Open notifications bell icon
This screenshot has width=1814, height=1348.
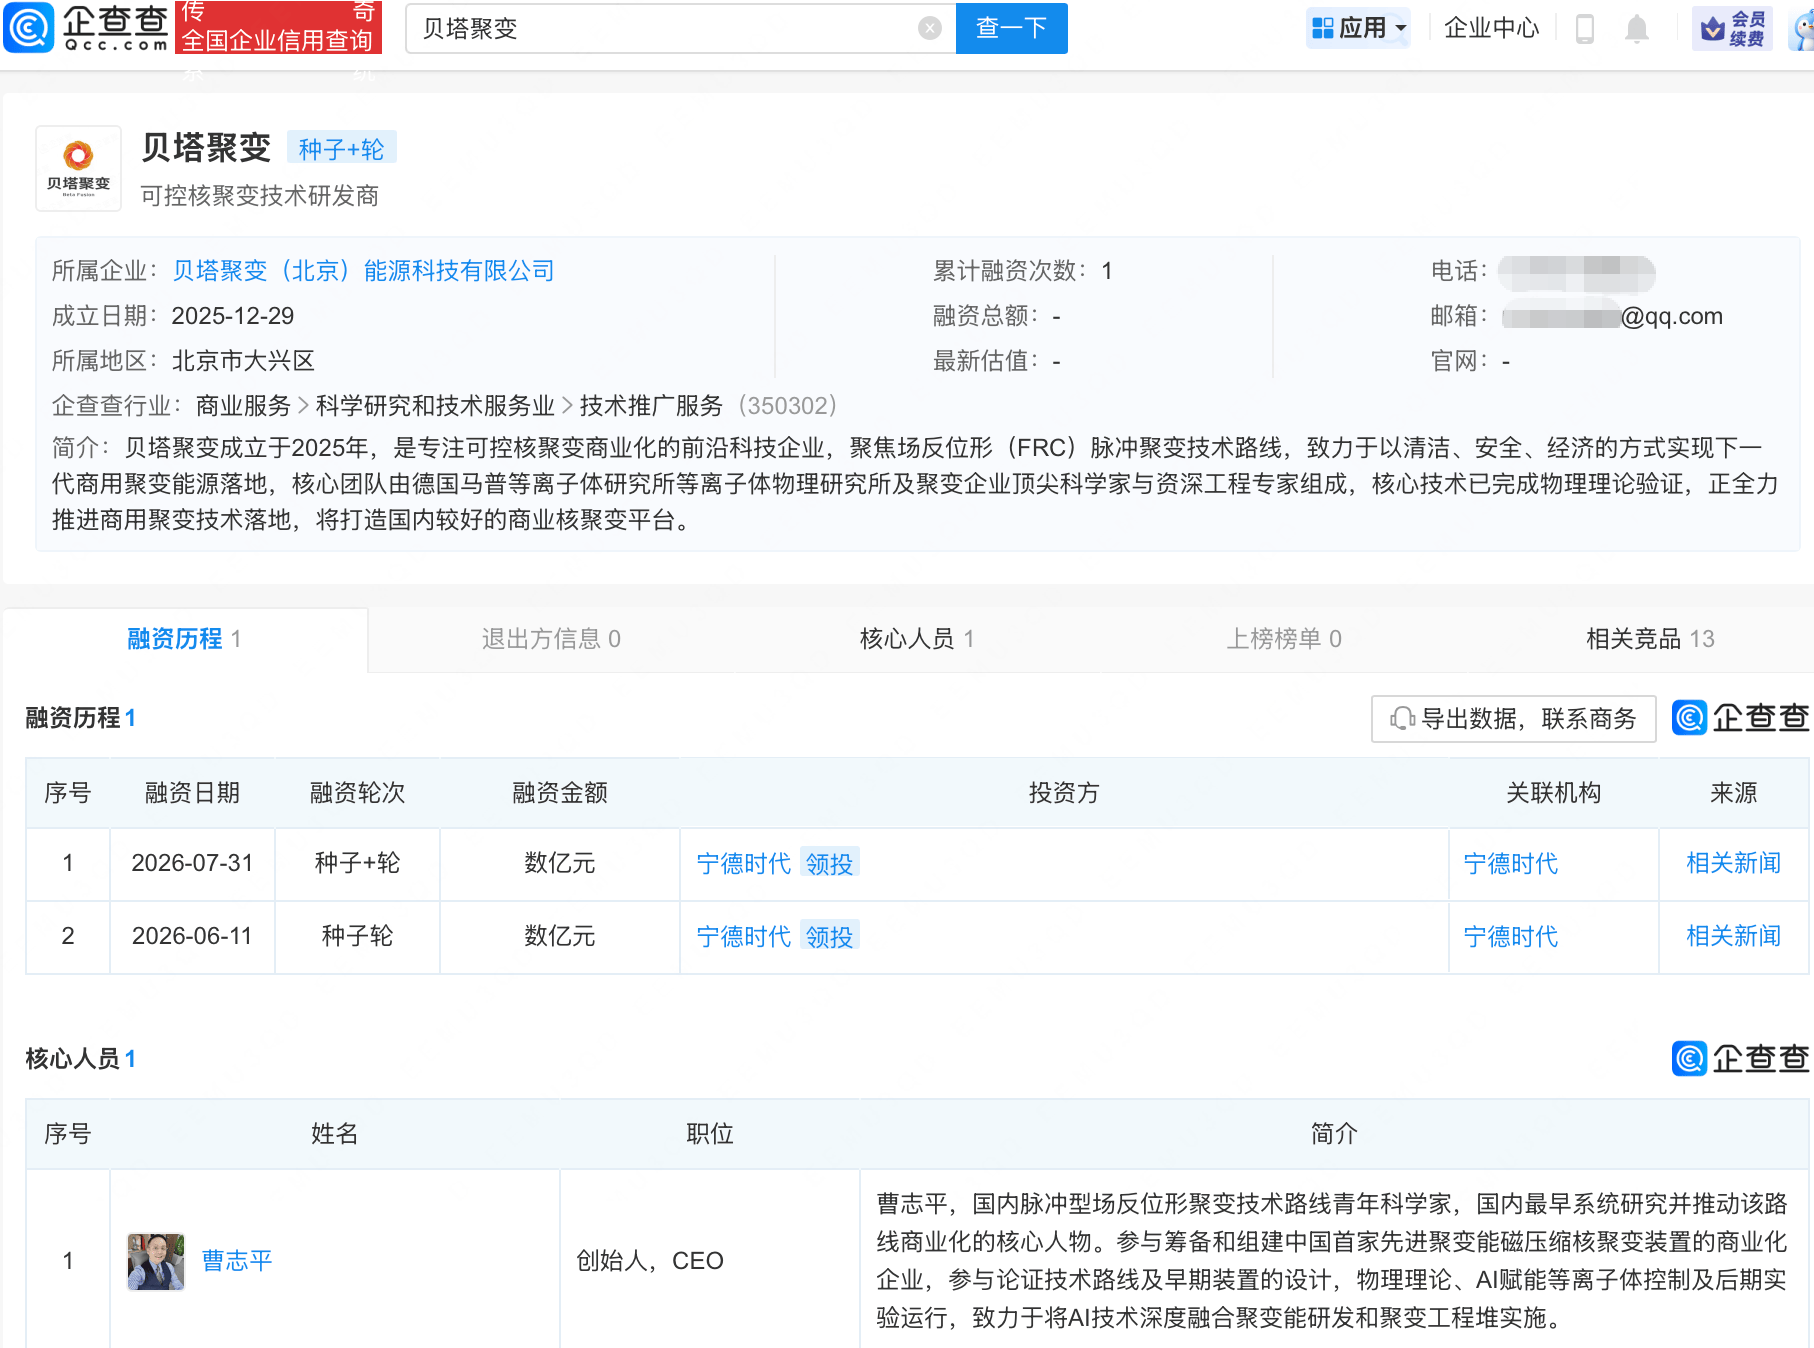(x=1637, y=29)
